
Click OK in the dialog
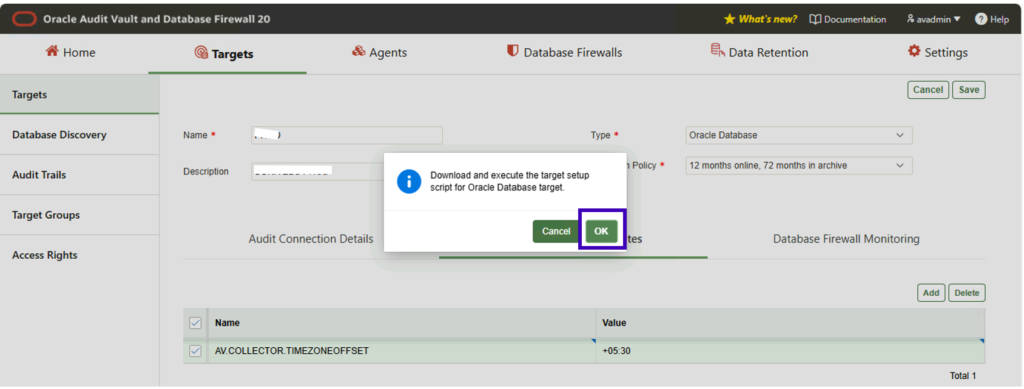click(x=601, y=231)
